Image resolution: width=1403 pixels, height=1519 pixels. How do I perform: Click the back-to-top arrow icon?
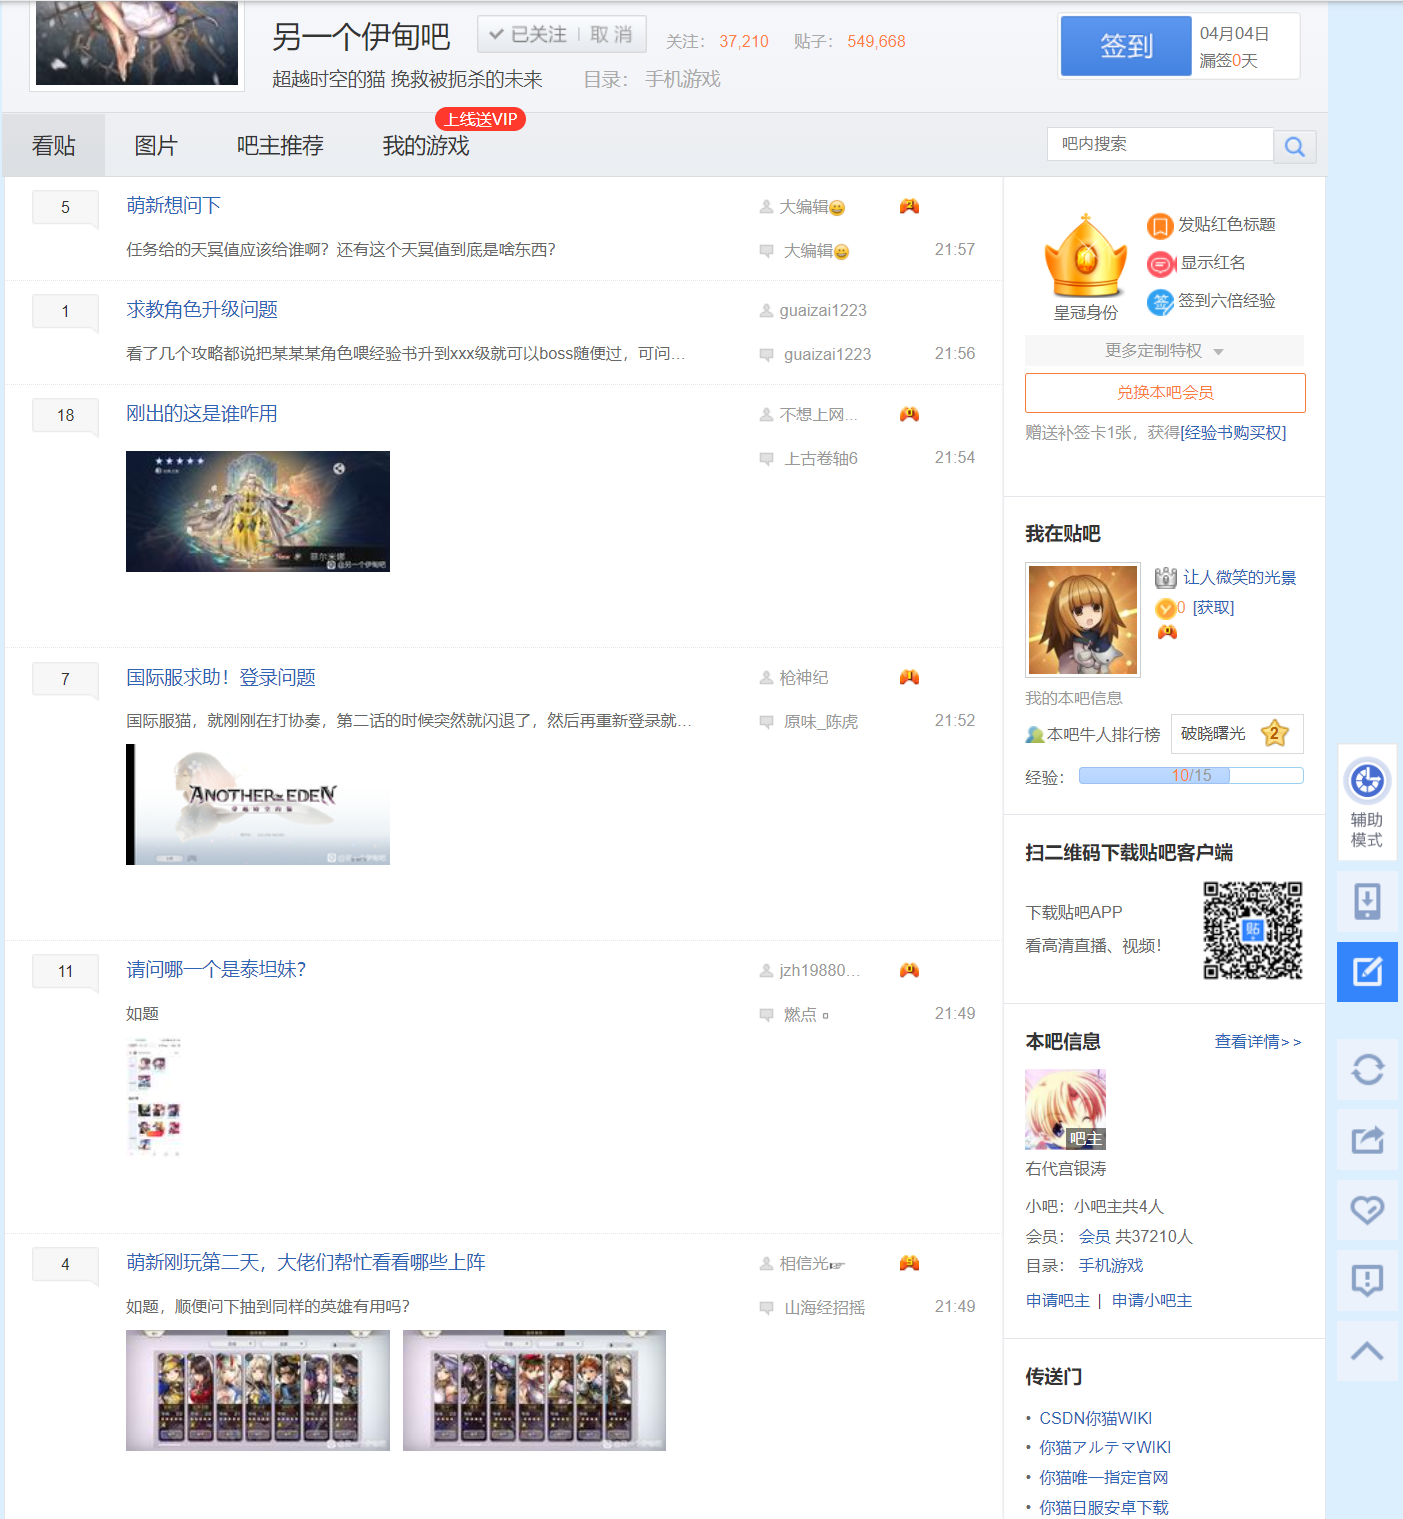coord(1367,1351)
